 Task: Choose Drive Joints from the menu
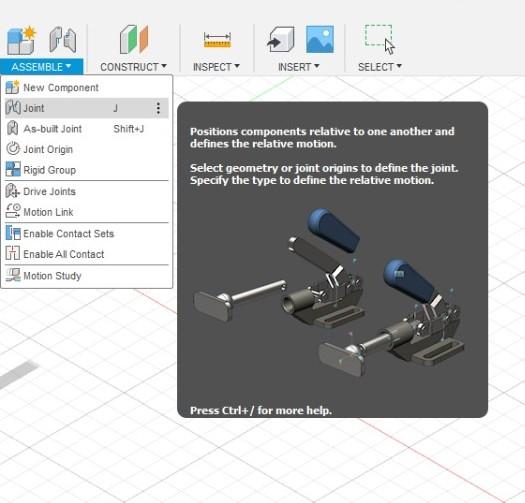tap(86, 191)
